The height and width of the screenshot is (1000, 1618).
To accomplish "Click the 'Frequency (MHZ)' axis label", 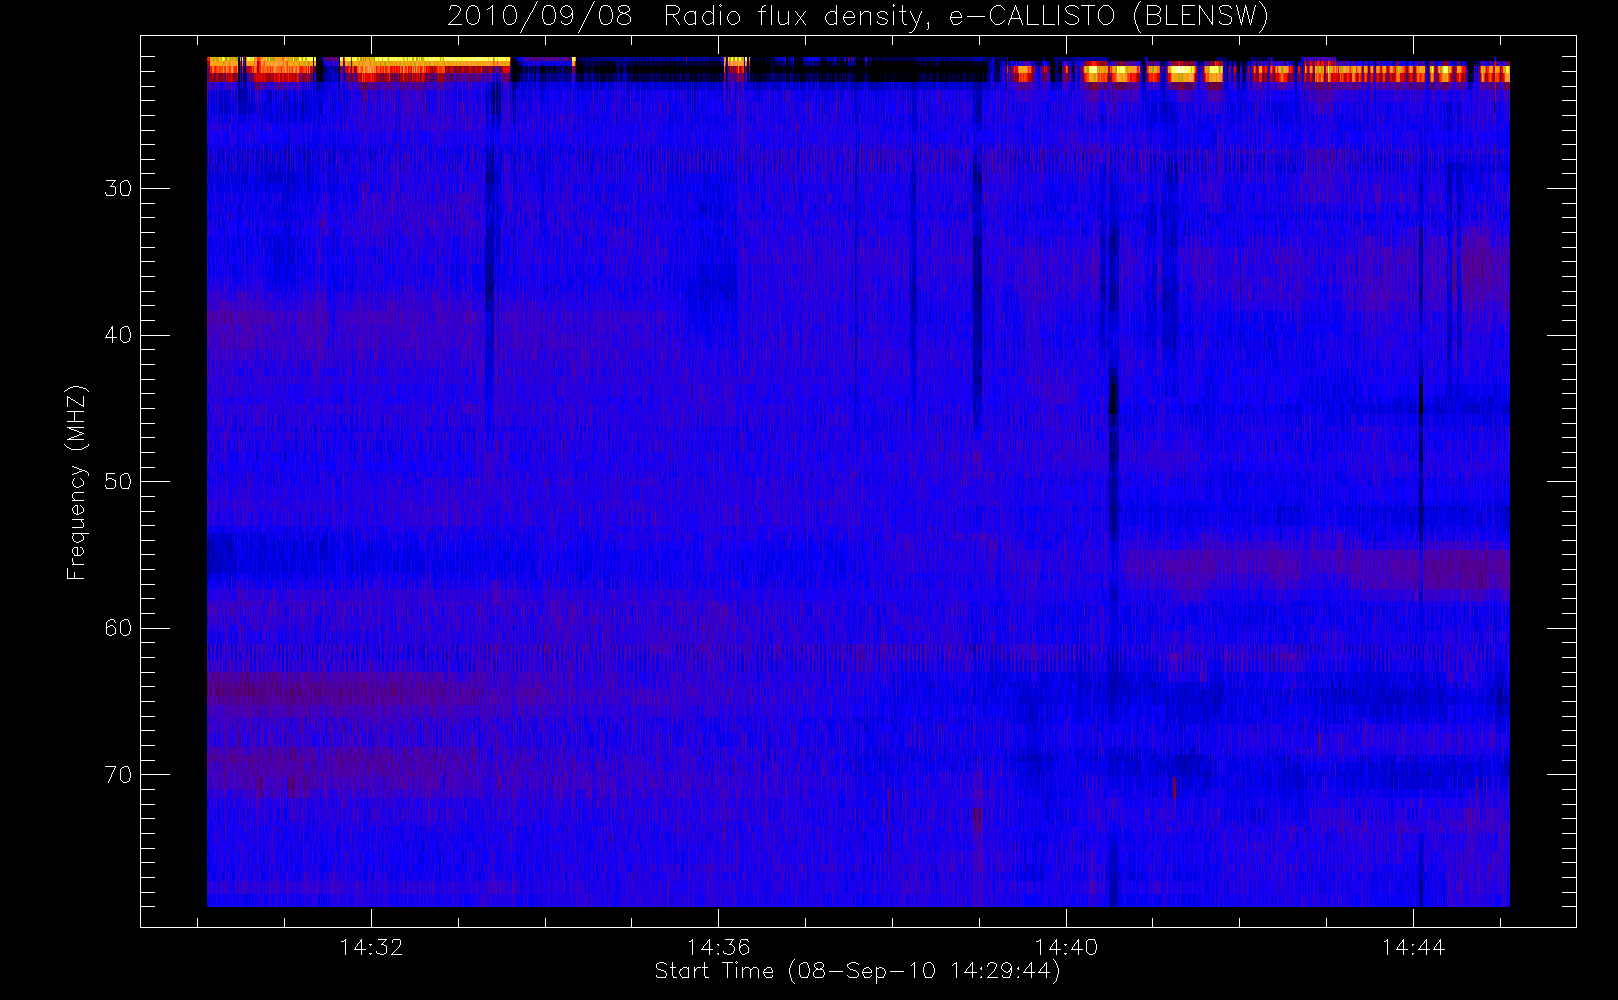I will [76, 482].
